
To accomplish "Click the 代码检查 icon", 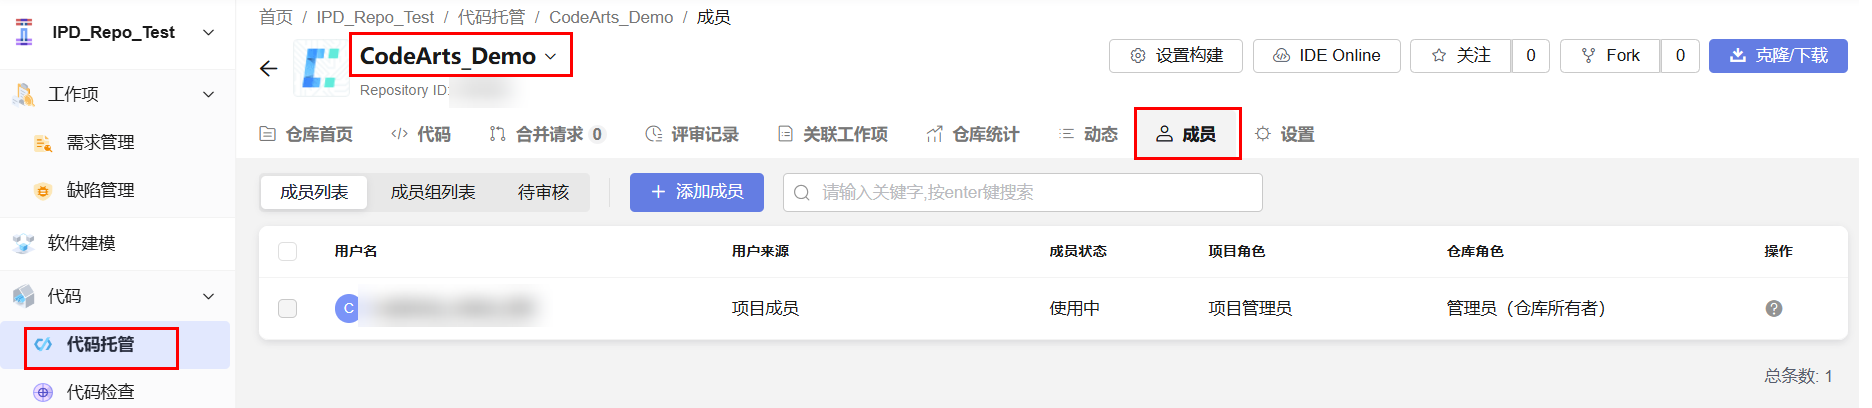I will click(x=43, y=392).
